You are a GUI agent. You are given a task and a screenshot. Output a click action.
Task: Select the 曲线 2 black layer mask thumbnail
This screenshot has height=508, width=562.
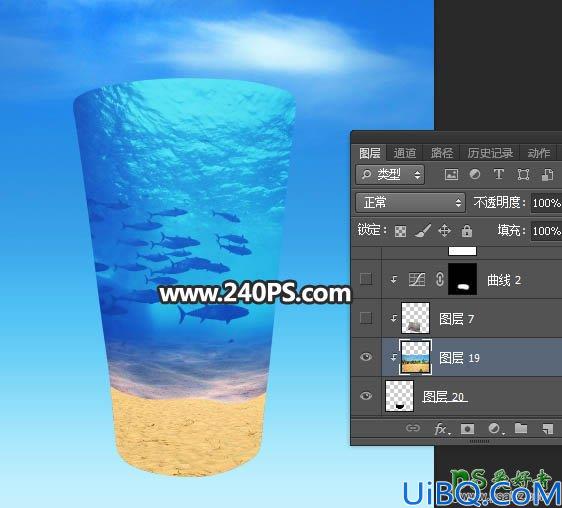(x=462, y=279)
